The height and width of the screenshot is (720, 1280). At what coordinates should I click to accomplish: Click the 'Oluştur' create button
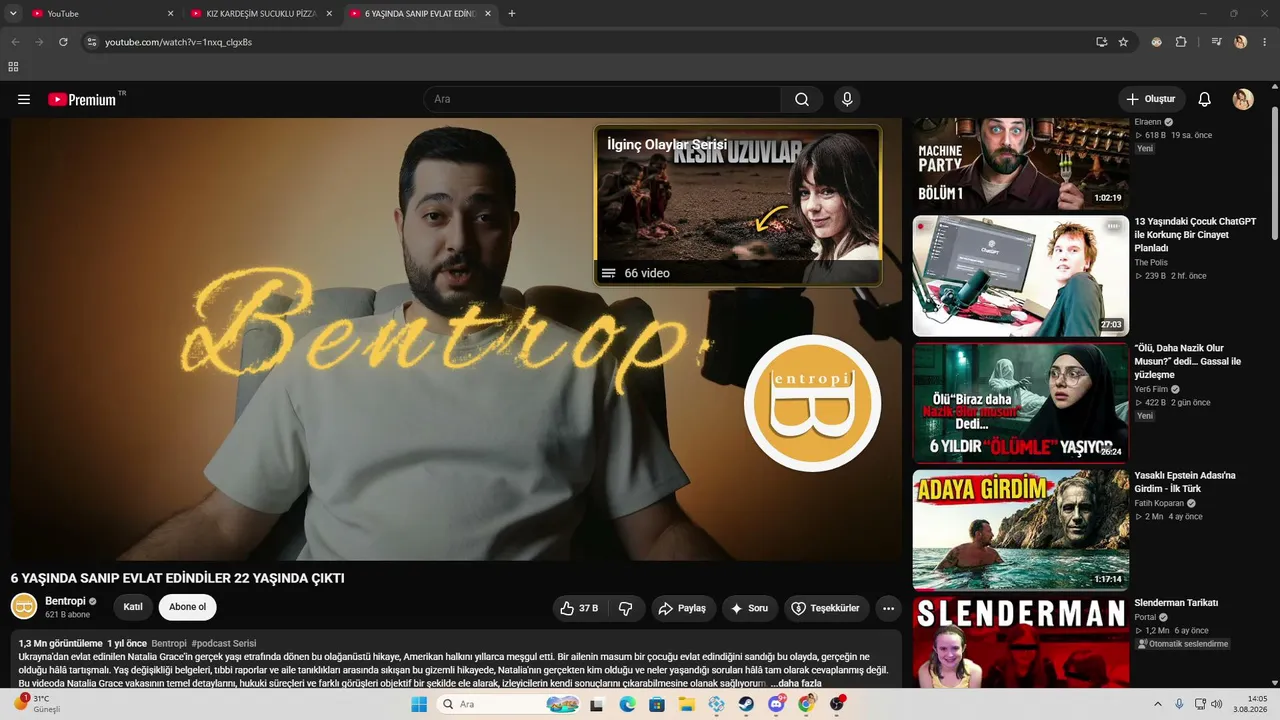[1151, 99]
